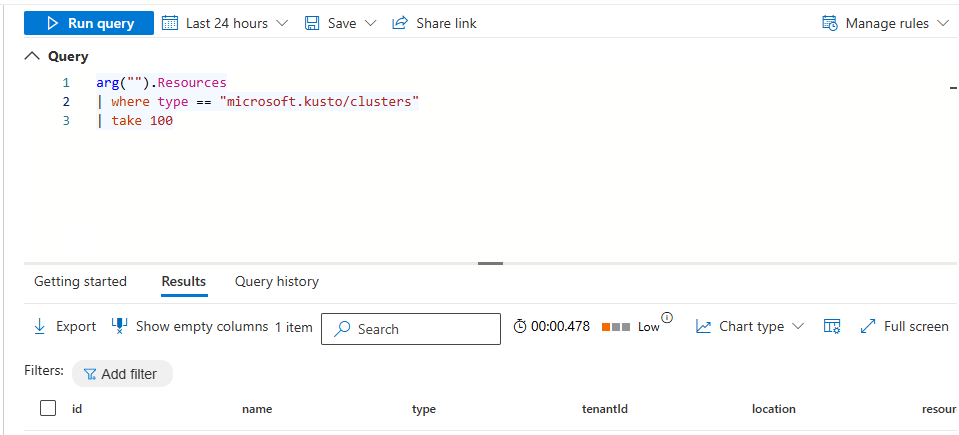Open the Chart type selector
The image size is (959, 435).
tap(749, 326)
